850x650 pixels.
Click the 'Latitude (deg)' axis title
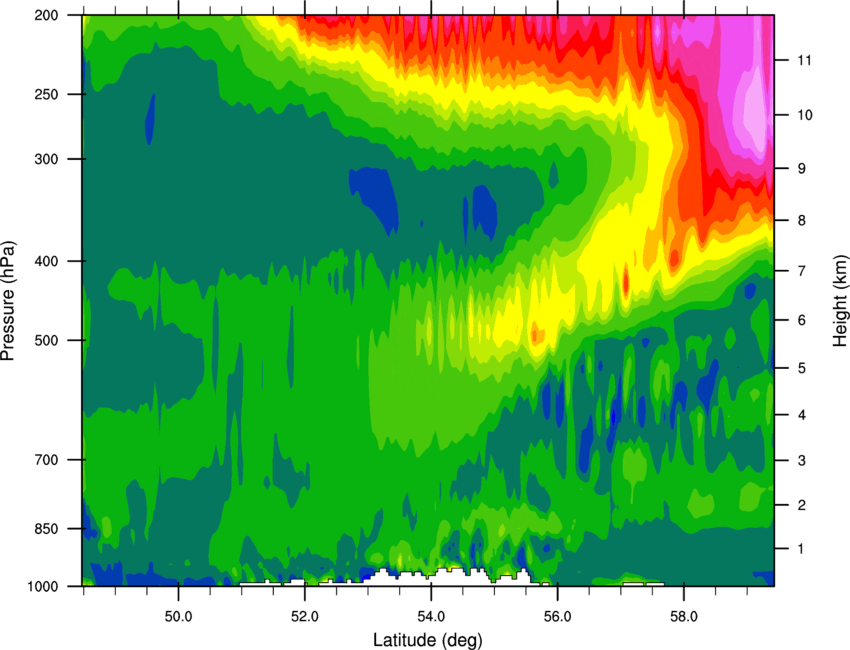pyautogui.click(x=427, y=640)
